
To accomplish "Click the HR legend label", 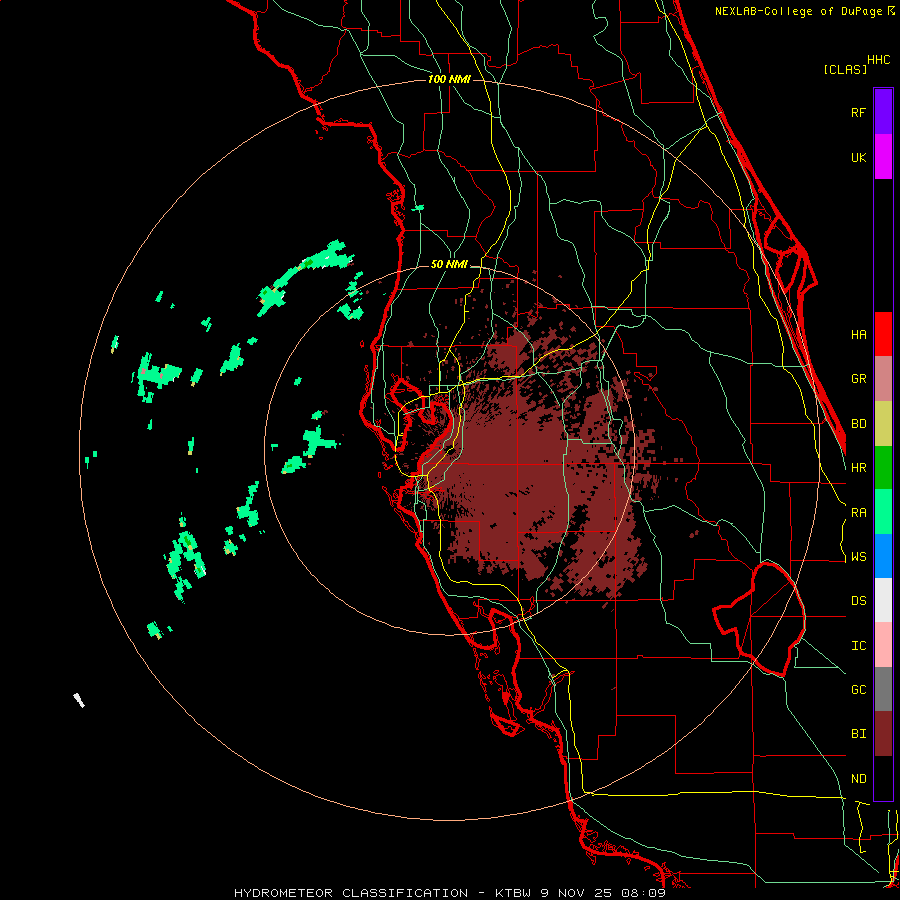I will point(858,468).
